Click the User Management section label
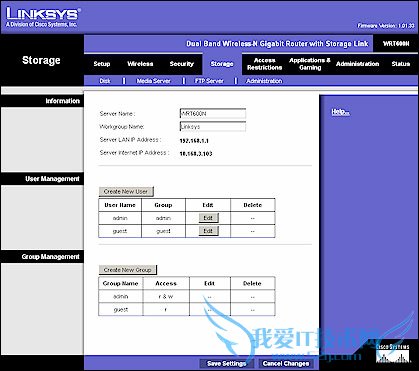Screen dimensions: 419x371 point(52,179)
